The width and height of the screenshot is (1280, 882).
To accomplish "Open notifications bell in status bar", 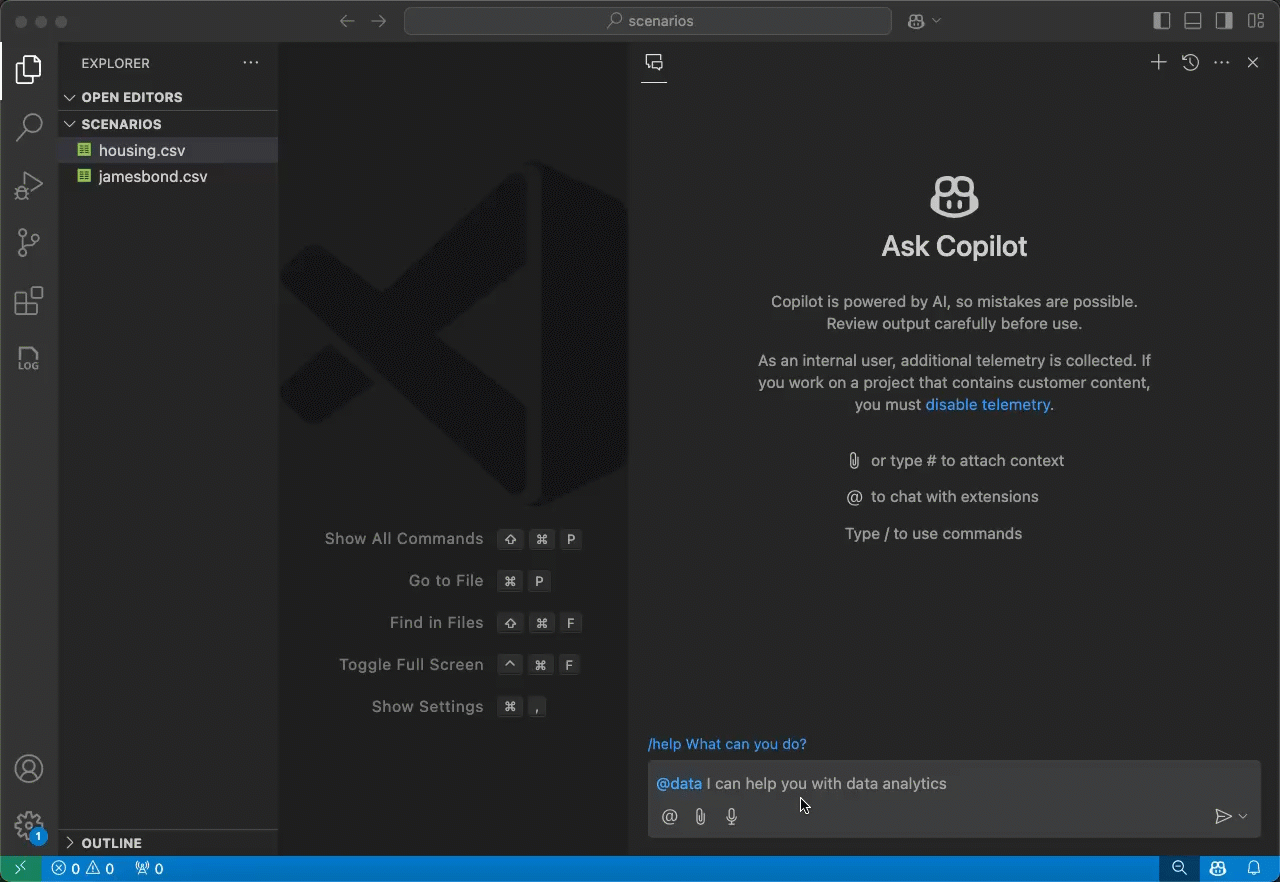I will pyautogui.click(x=1253, y=869).
